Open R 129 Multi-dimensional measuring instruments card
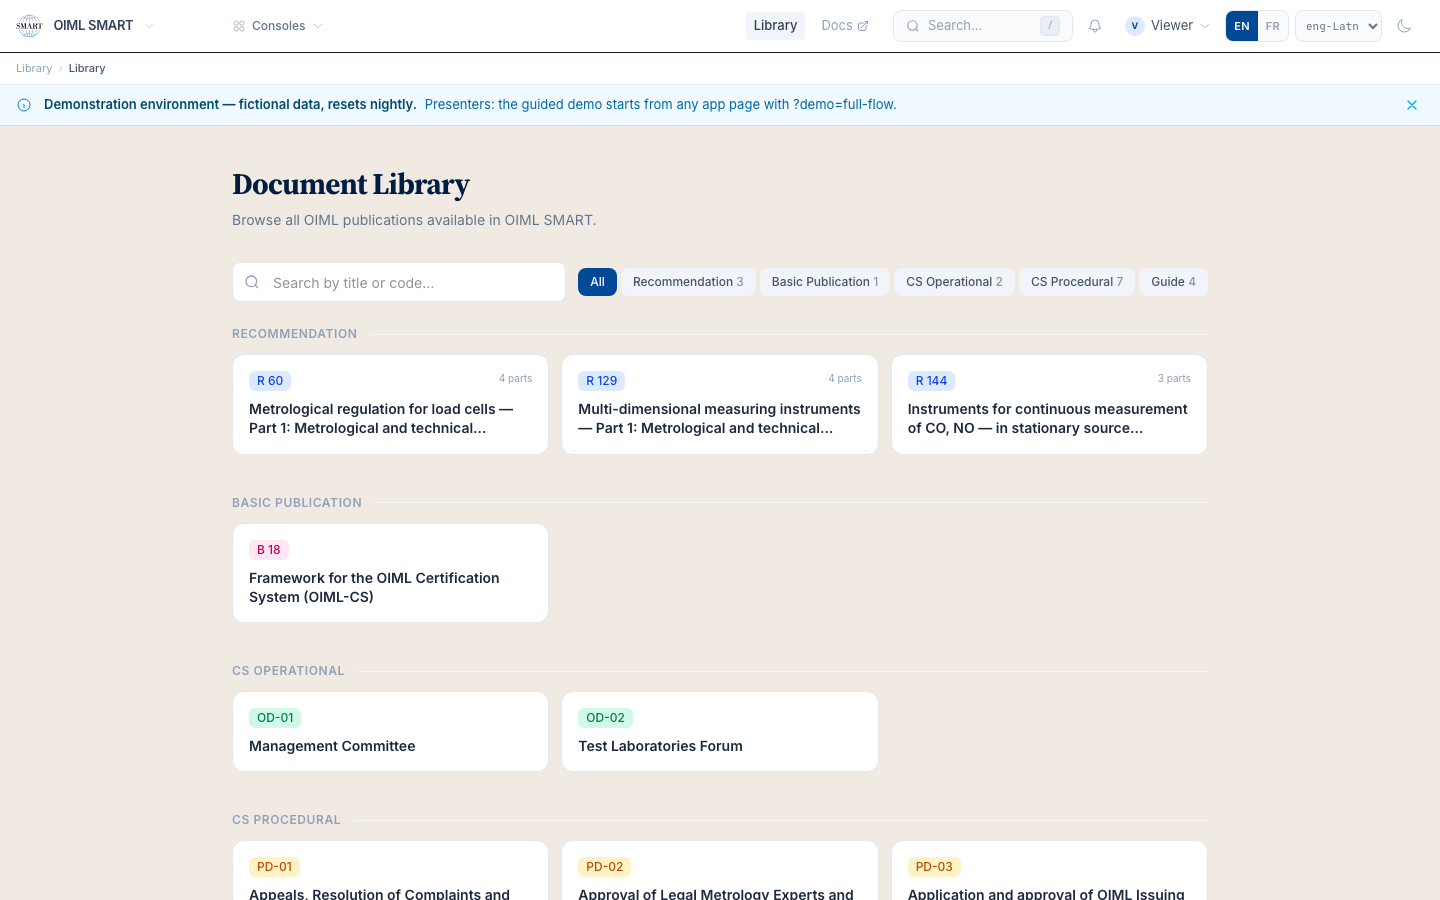 tap(720, 404)
